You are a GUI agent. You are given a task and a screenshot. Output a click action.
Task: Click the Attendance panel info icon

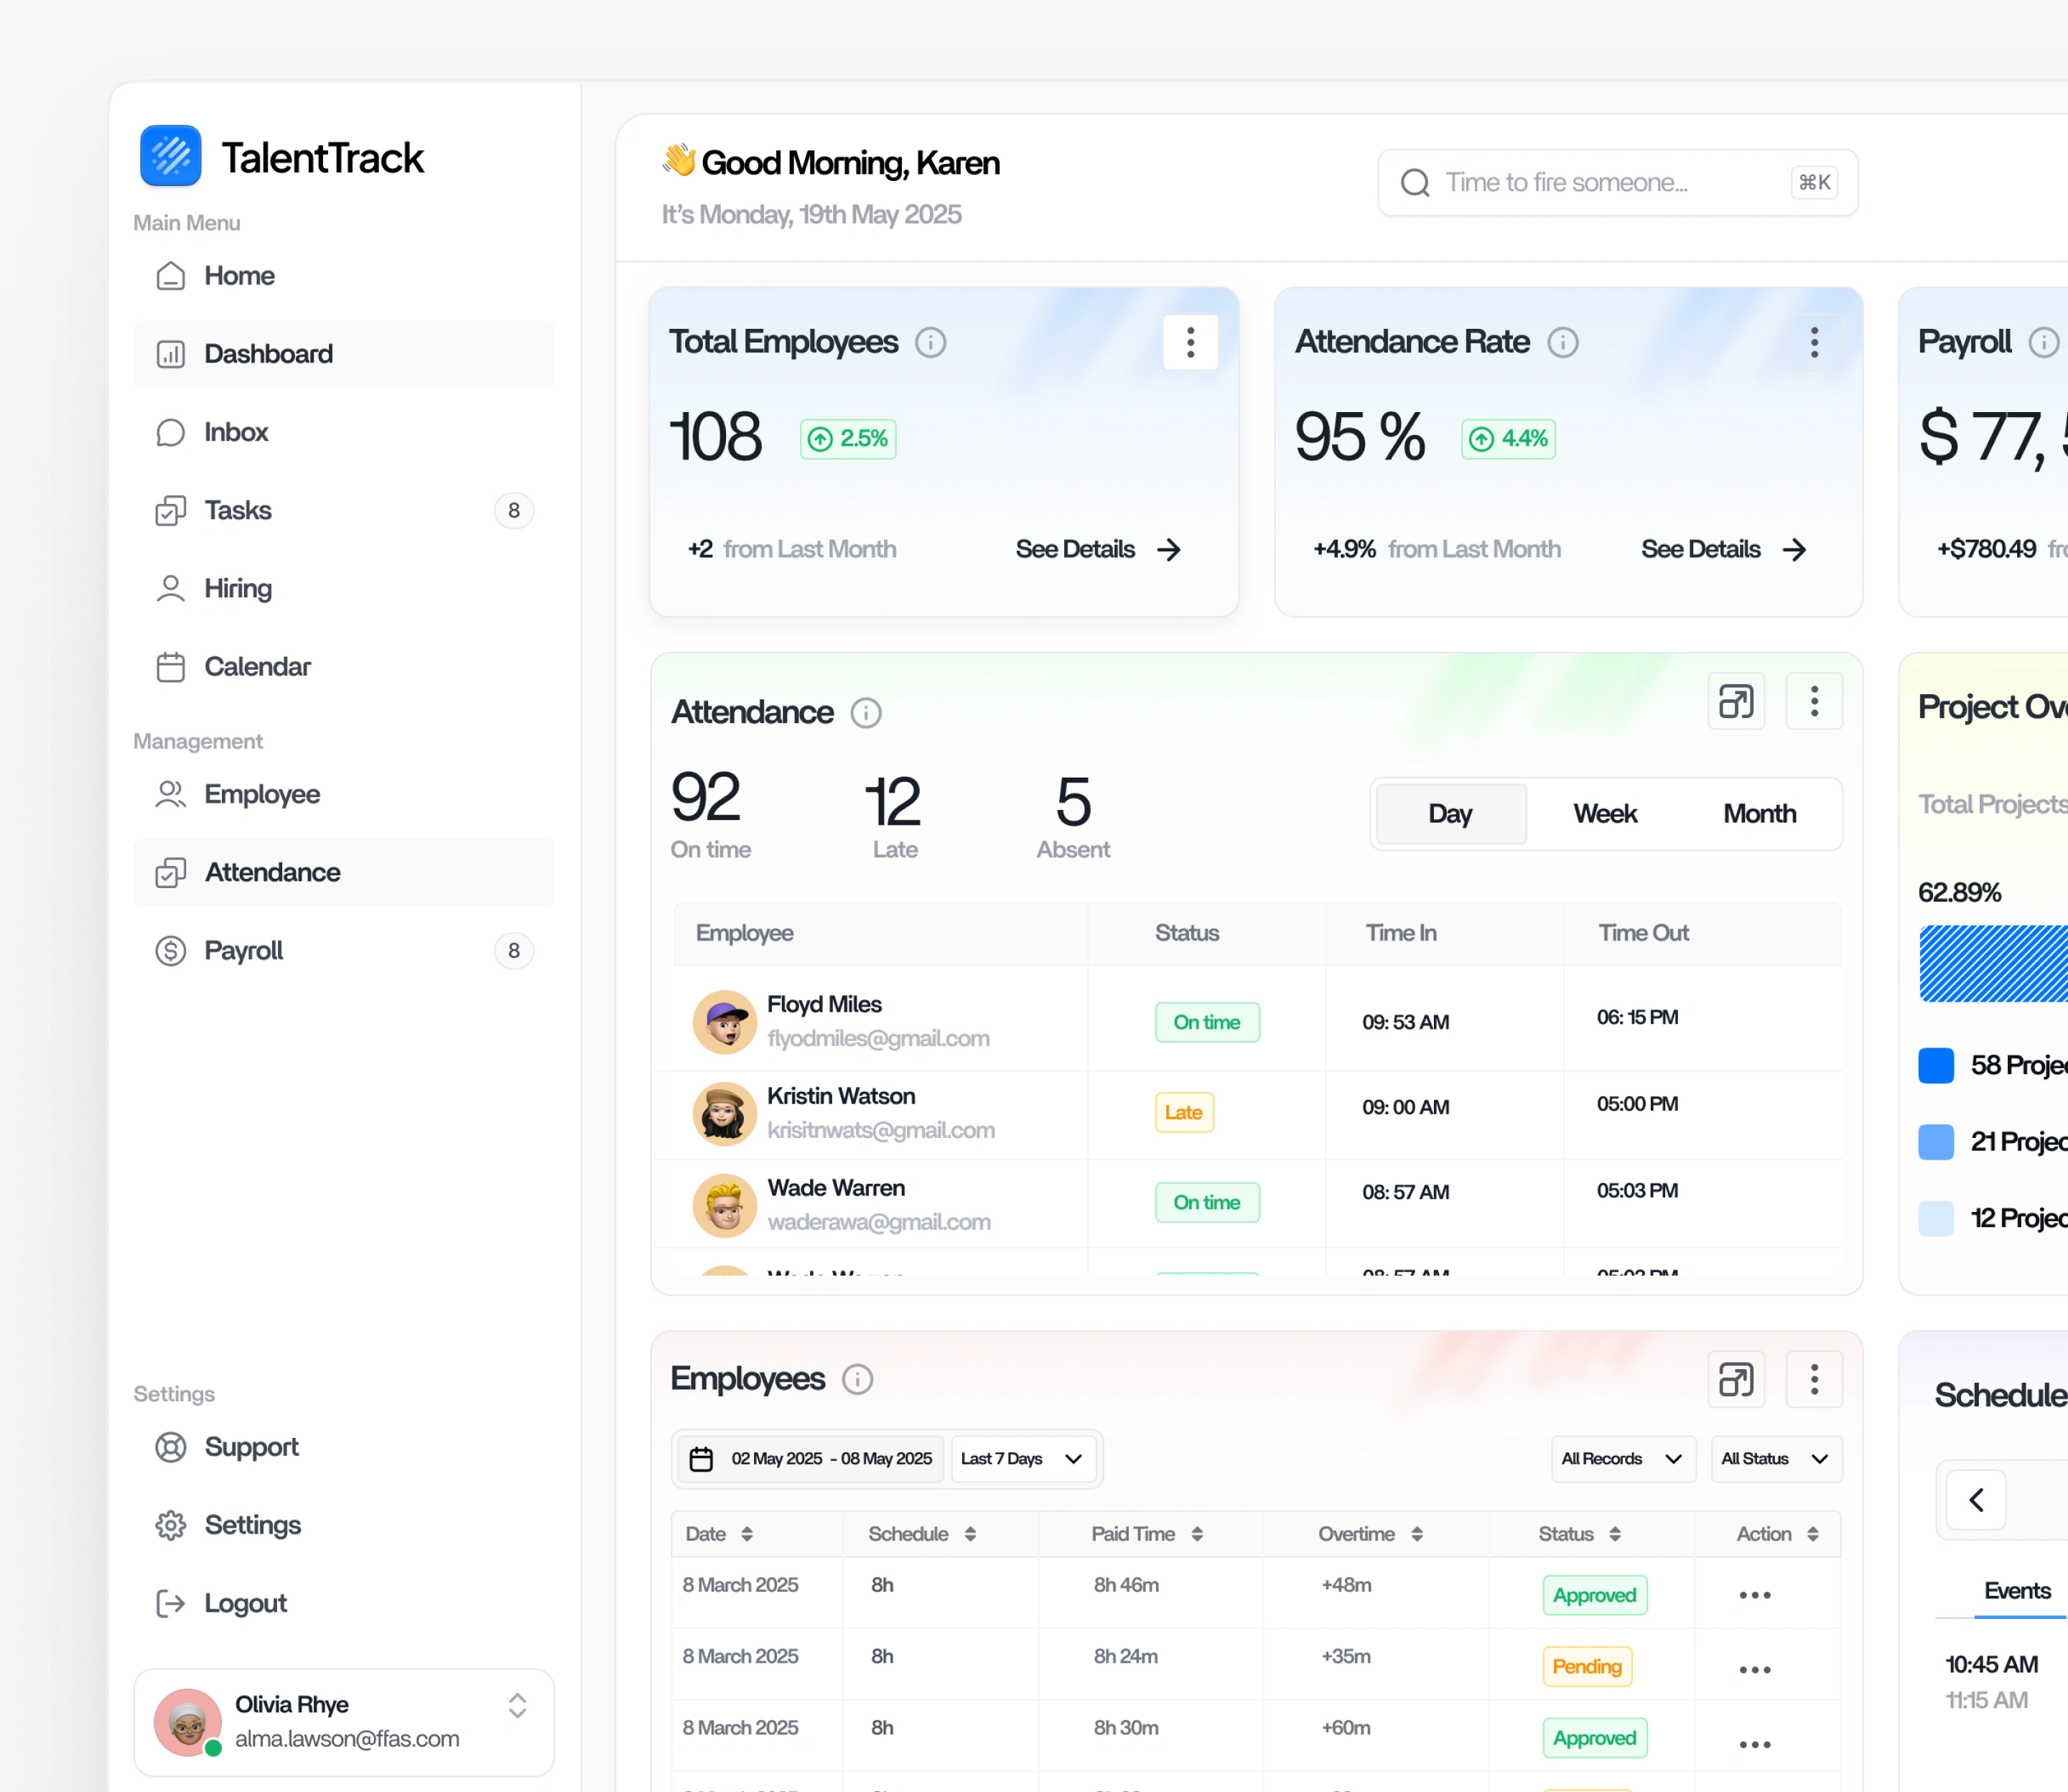tap(866, 712)
